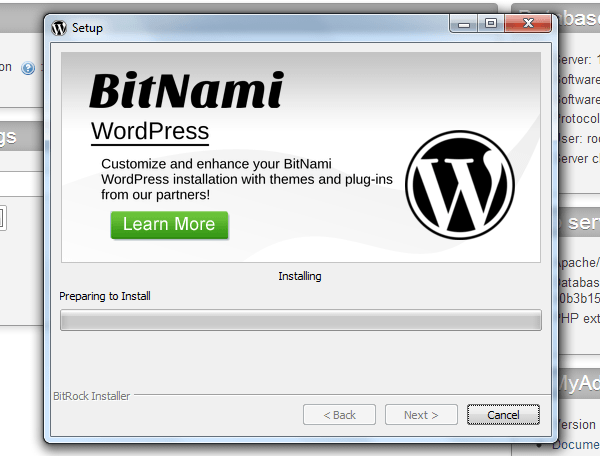Click the Documentation link in the background window
The width and height of the screenshot is (600, 456).
click(x=576, y=445)
